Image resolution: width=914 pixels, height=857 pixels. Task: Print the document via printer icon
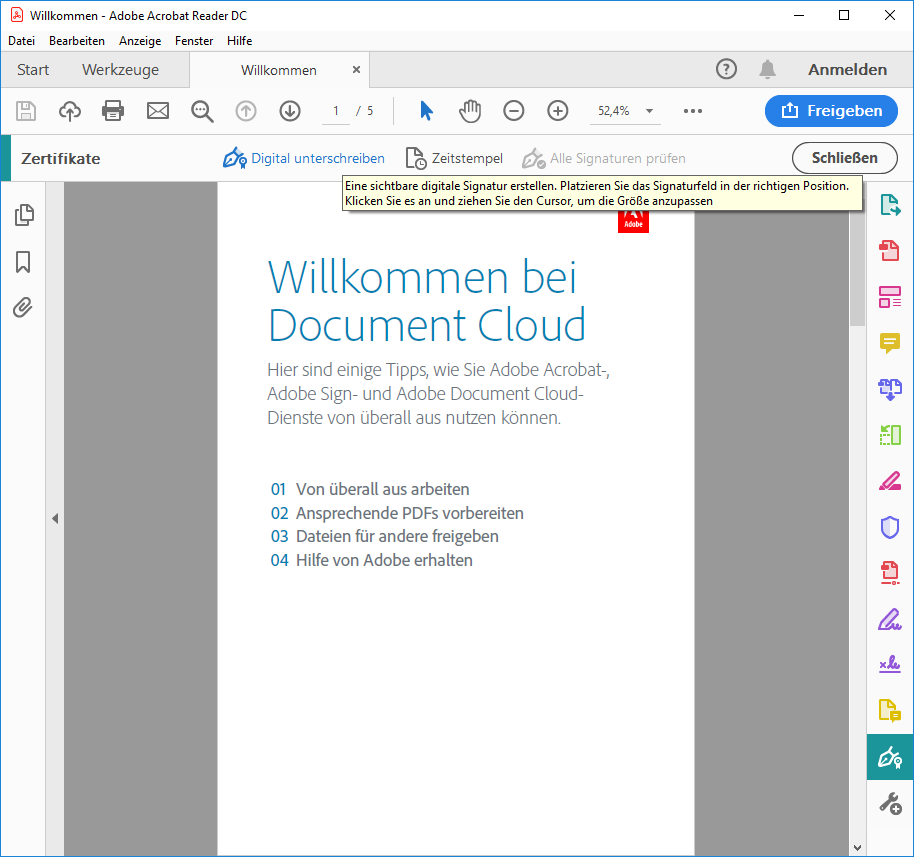tap(113, 111)
